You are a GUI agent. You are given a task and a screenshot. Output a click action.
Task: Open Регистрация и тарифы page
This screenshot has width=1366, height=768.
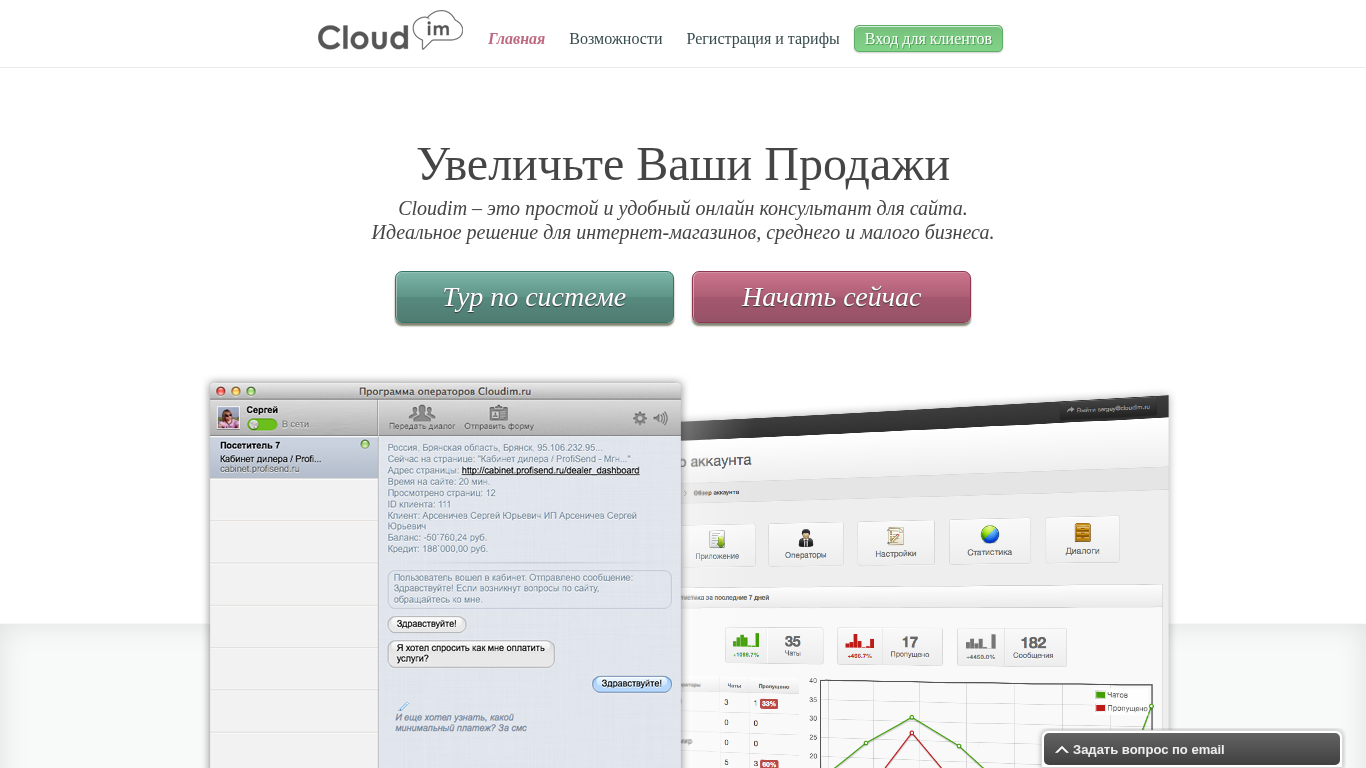[x=763, y=39]
